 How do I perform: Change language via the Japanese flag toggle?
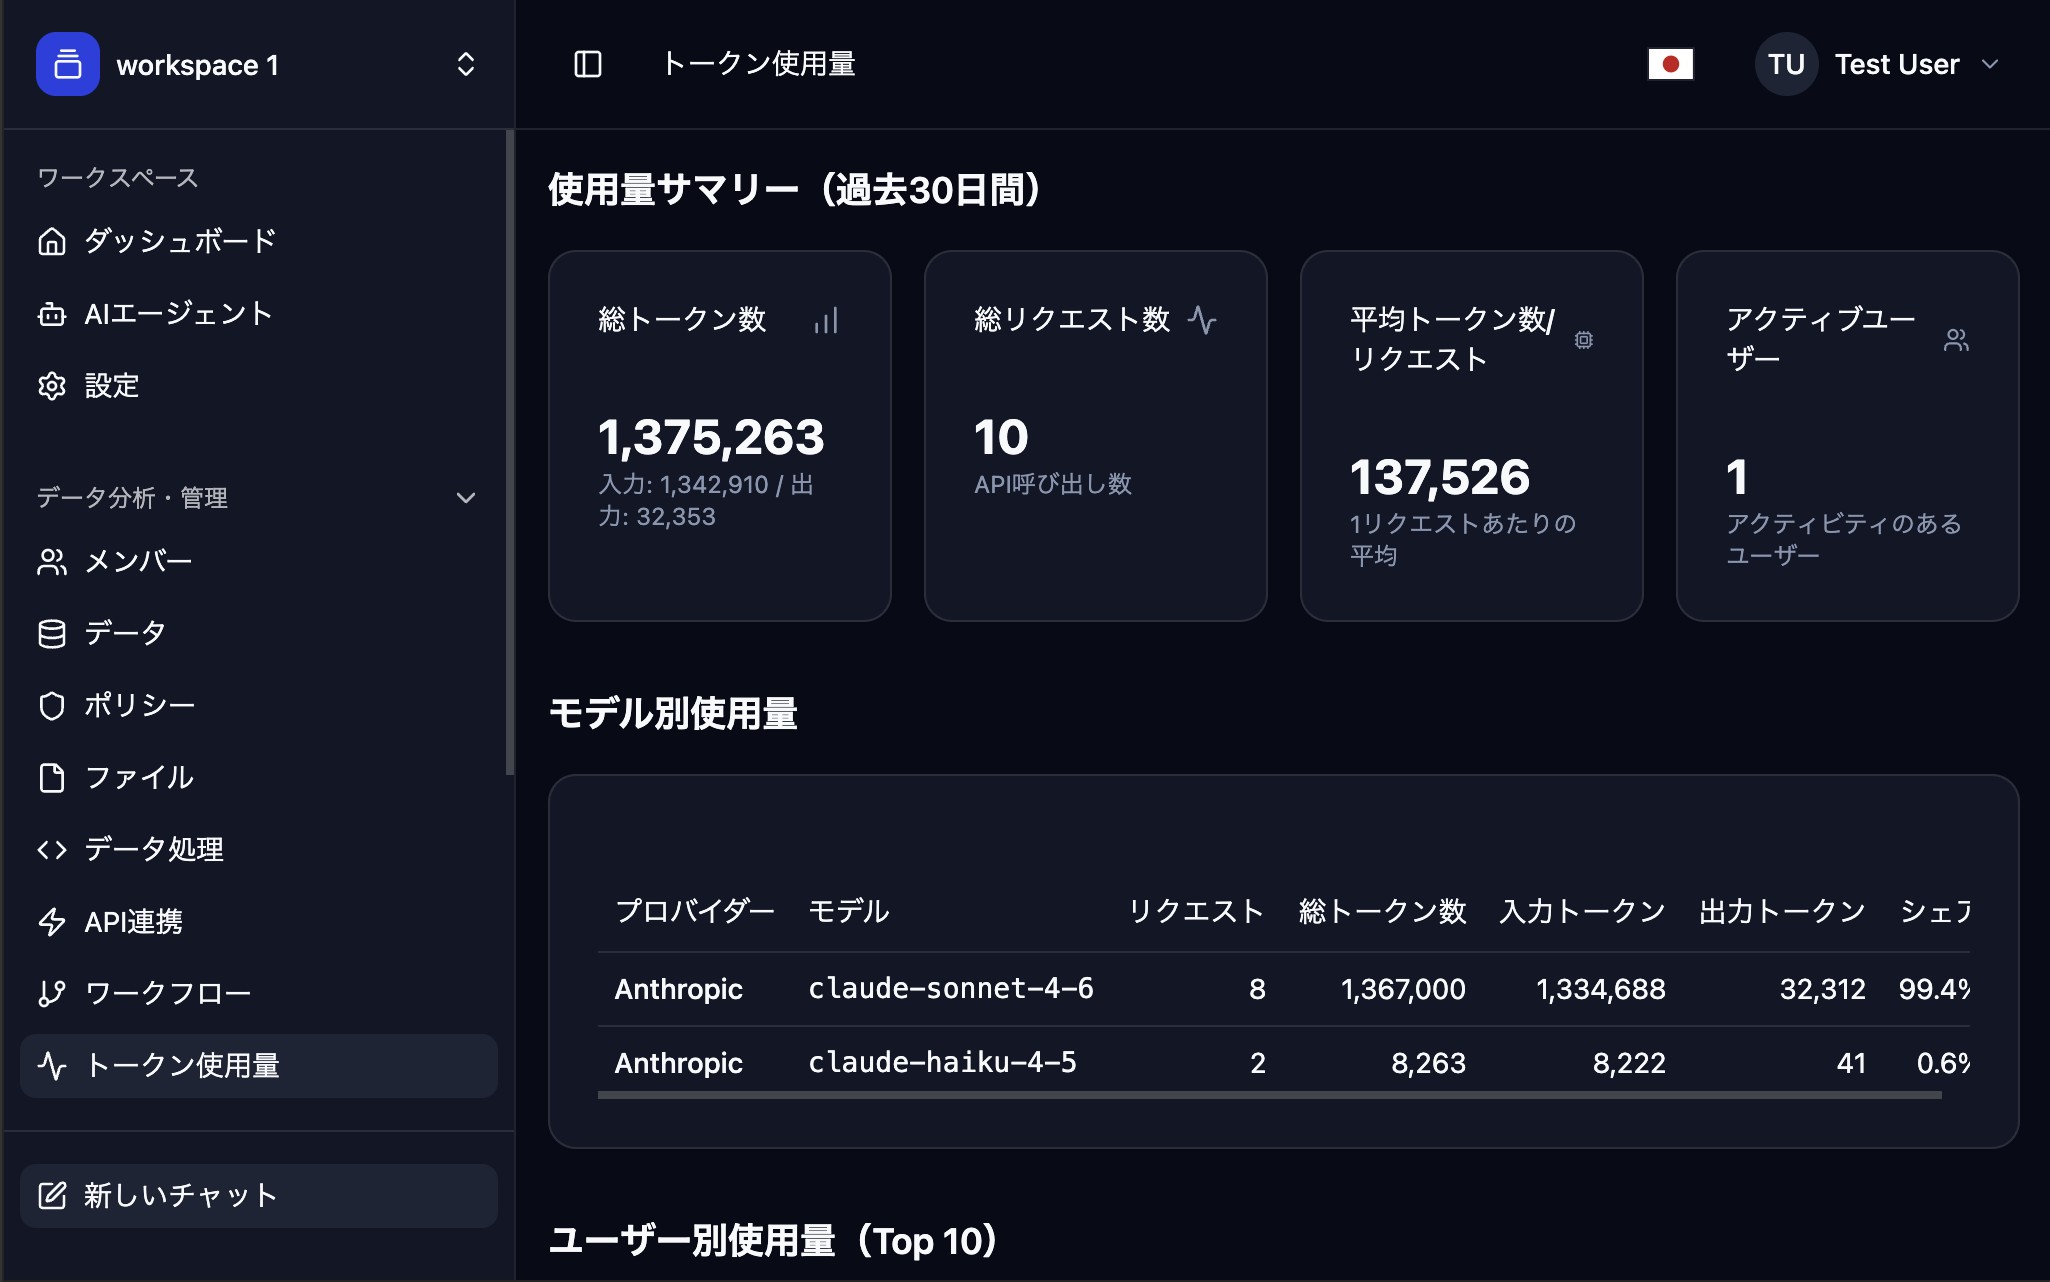[x=1670, y=64]
